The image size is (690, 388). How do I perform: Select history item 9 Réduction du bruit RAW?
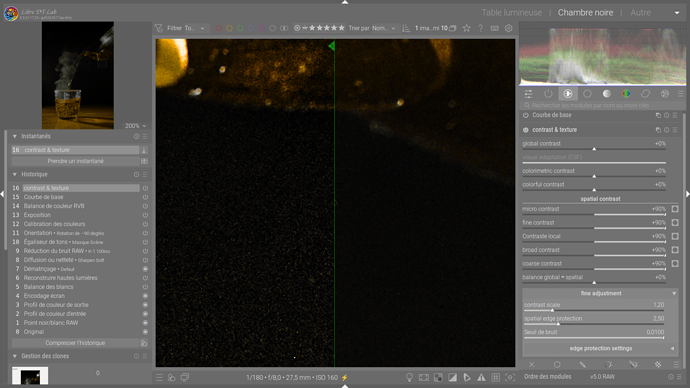tap(75, 251)
